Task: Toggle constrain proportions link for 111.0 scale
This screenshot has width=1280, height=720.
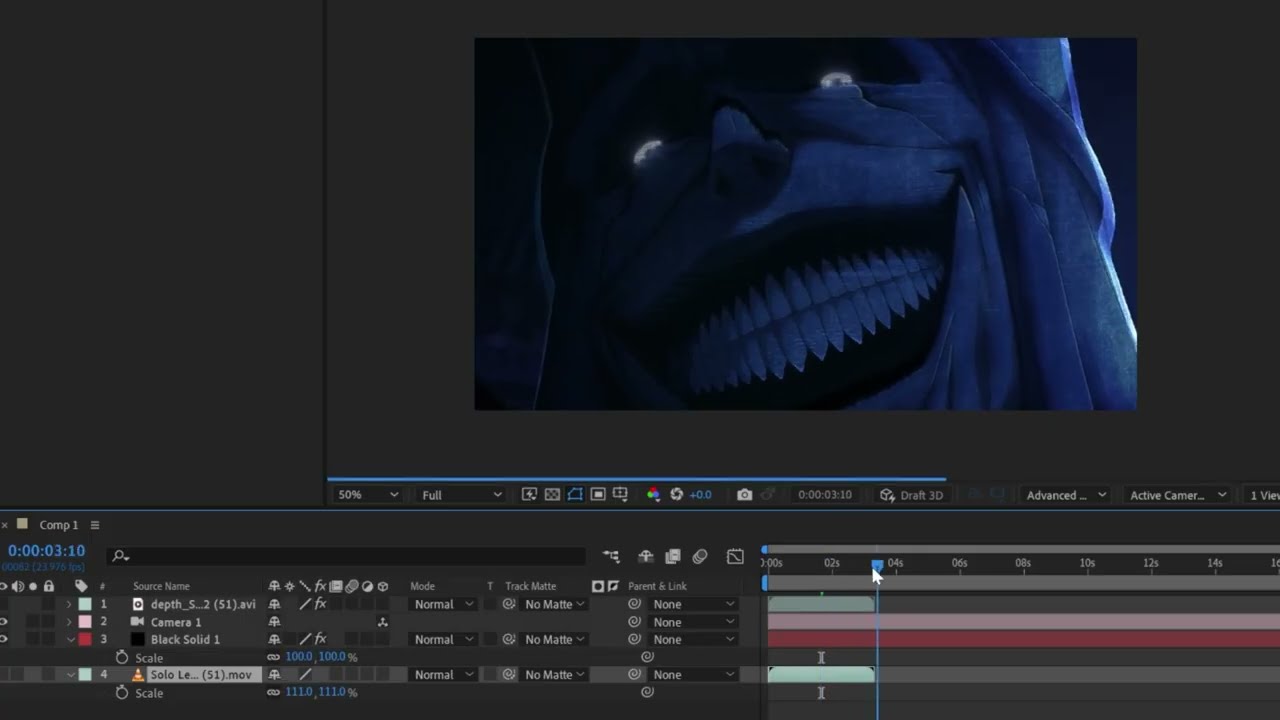Action: coord(273,692)
